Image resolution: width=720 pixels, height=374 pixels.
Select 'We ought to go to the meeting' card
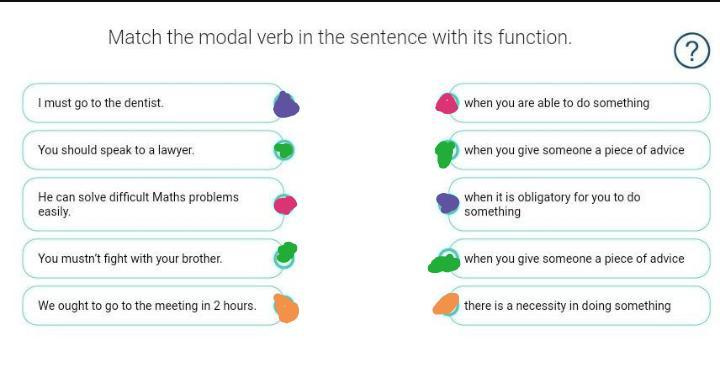(153, 306)
